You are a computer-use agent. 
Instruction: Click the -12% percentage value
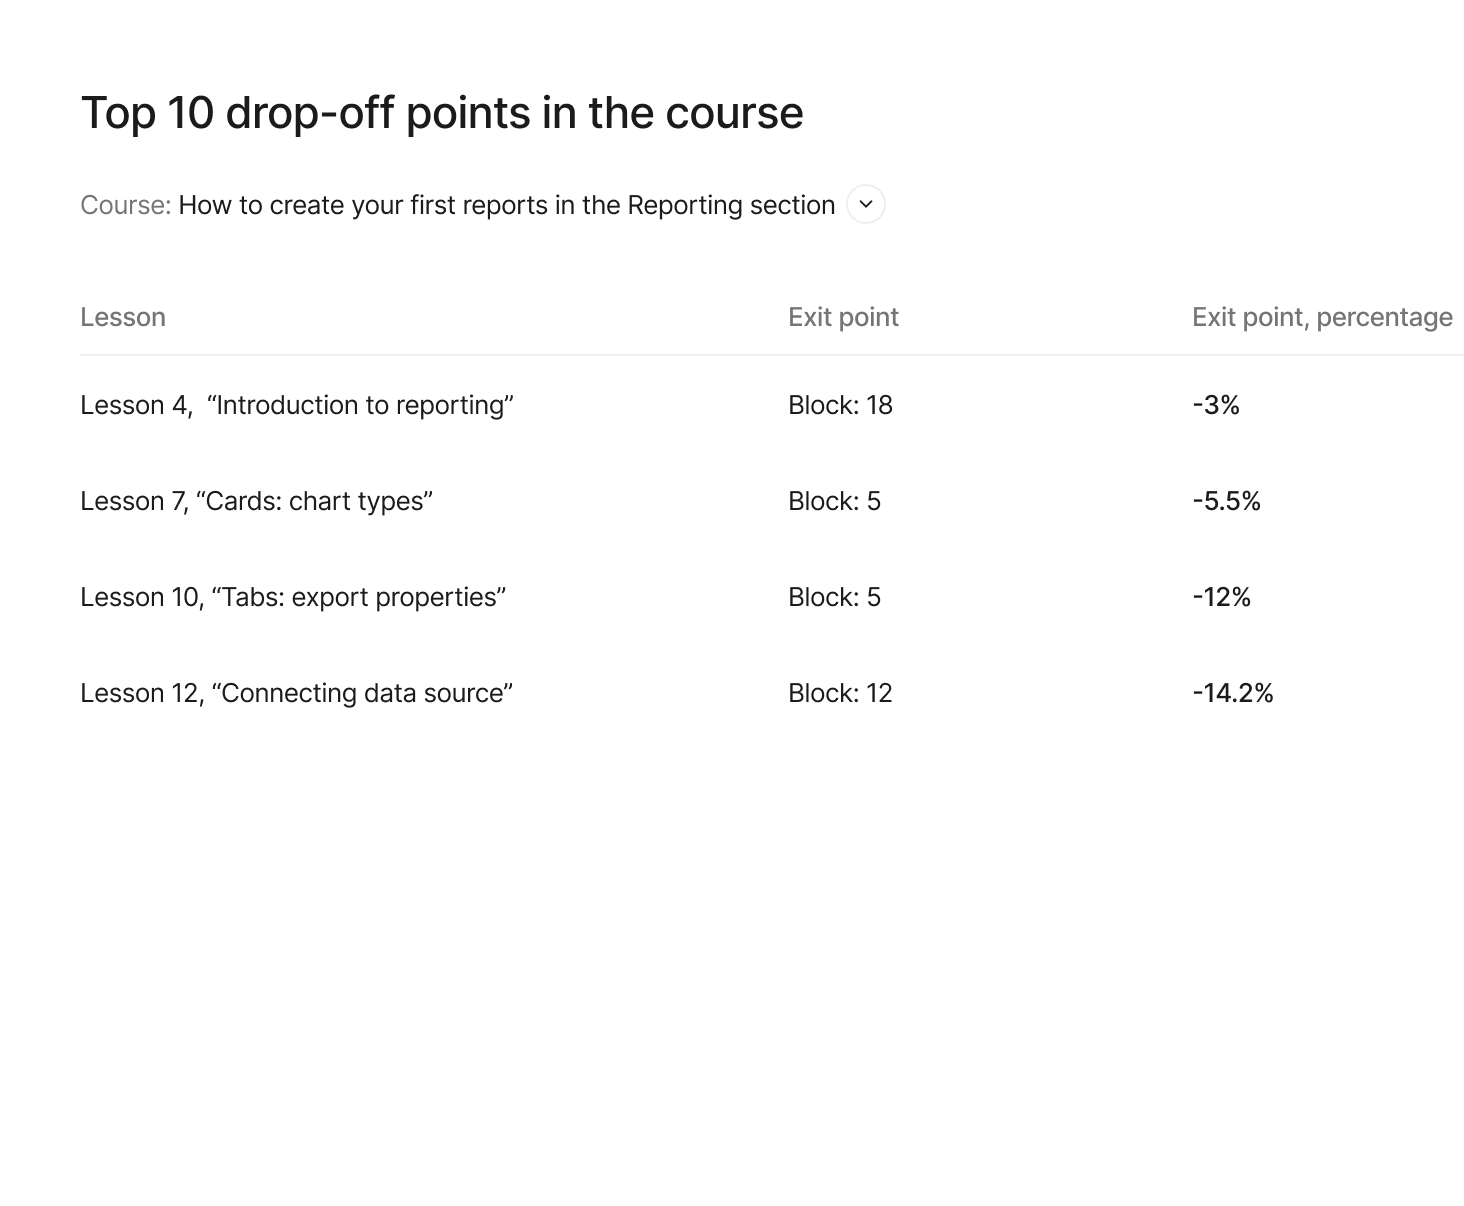tap(1221, 597)
